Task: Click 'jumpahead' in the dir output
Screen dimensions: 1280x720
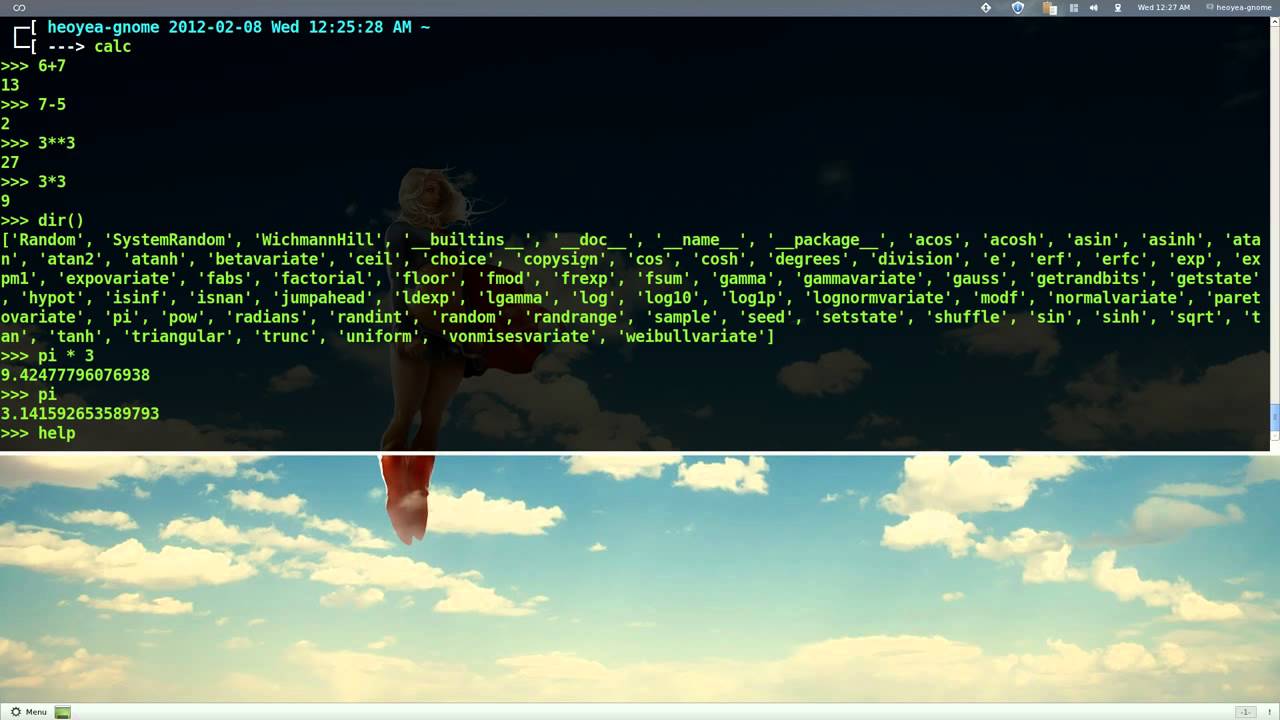Action: coord(324,298)
